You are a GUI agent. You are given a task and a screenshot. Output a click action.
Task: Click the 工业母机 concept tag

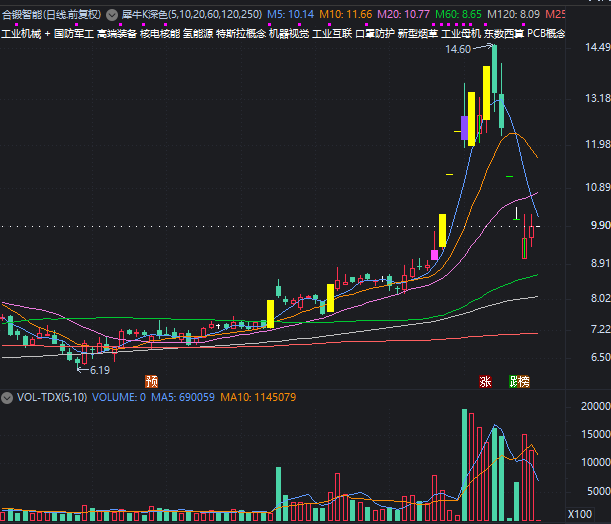coord(461,34)
